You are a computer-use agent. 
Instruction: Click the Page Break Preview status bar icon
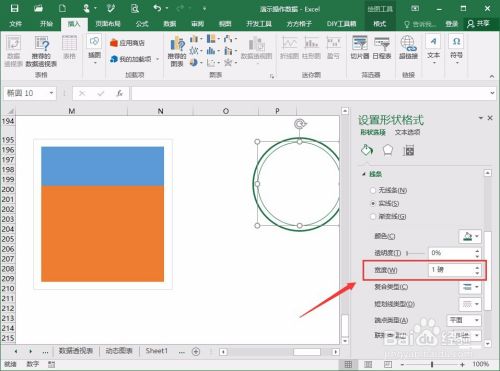[x=388, y=364]
